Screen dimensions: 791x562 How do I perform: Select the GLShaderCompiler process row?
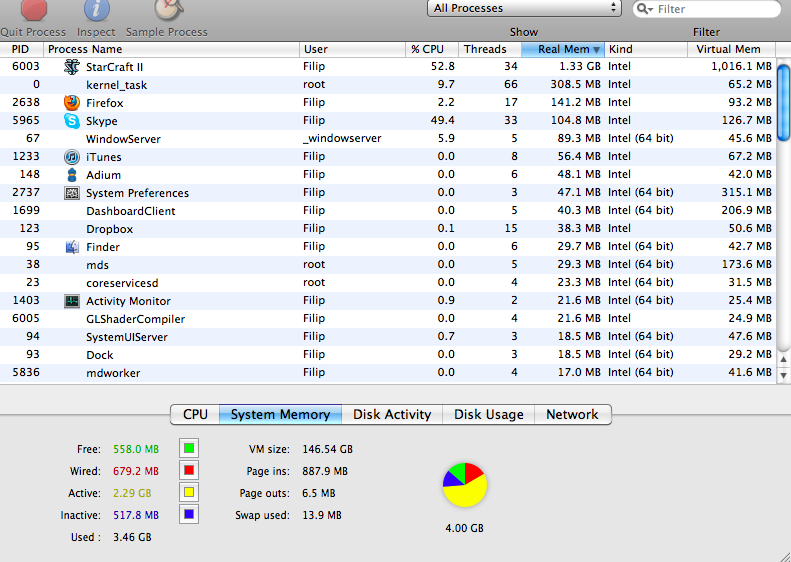[x=387, y=319]
